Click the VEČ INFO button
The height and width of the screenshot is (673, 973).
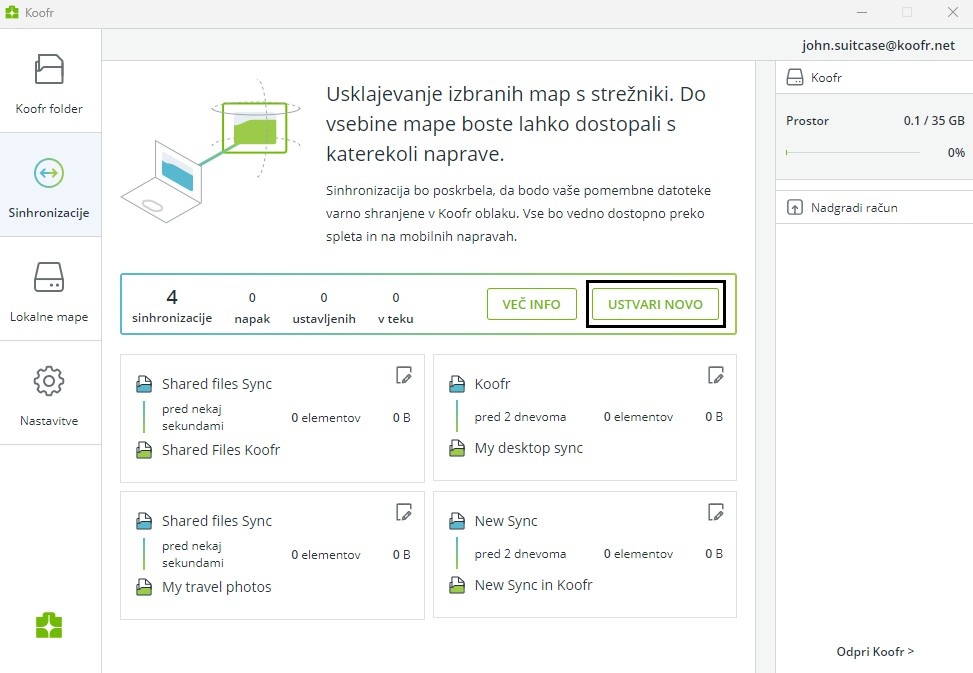point(531,304)
